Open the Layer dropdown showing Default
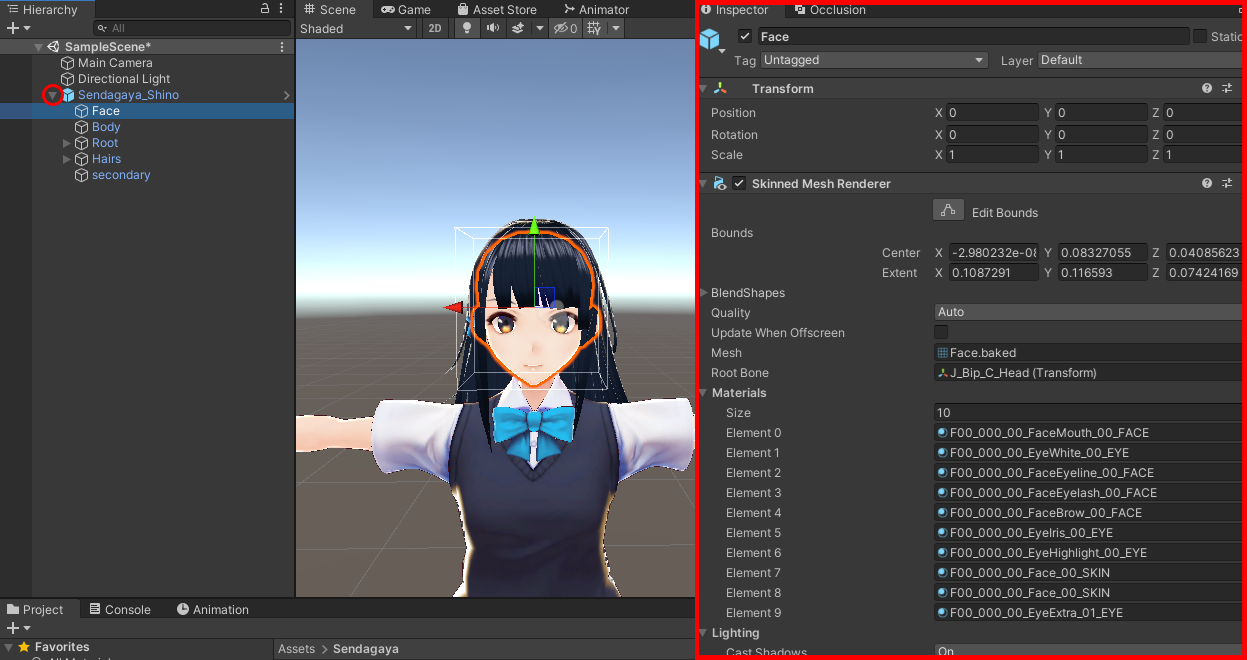The height and width of the screenshot is (660, 1248). coord(1141,60)
